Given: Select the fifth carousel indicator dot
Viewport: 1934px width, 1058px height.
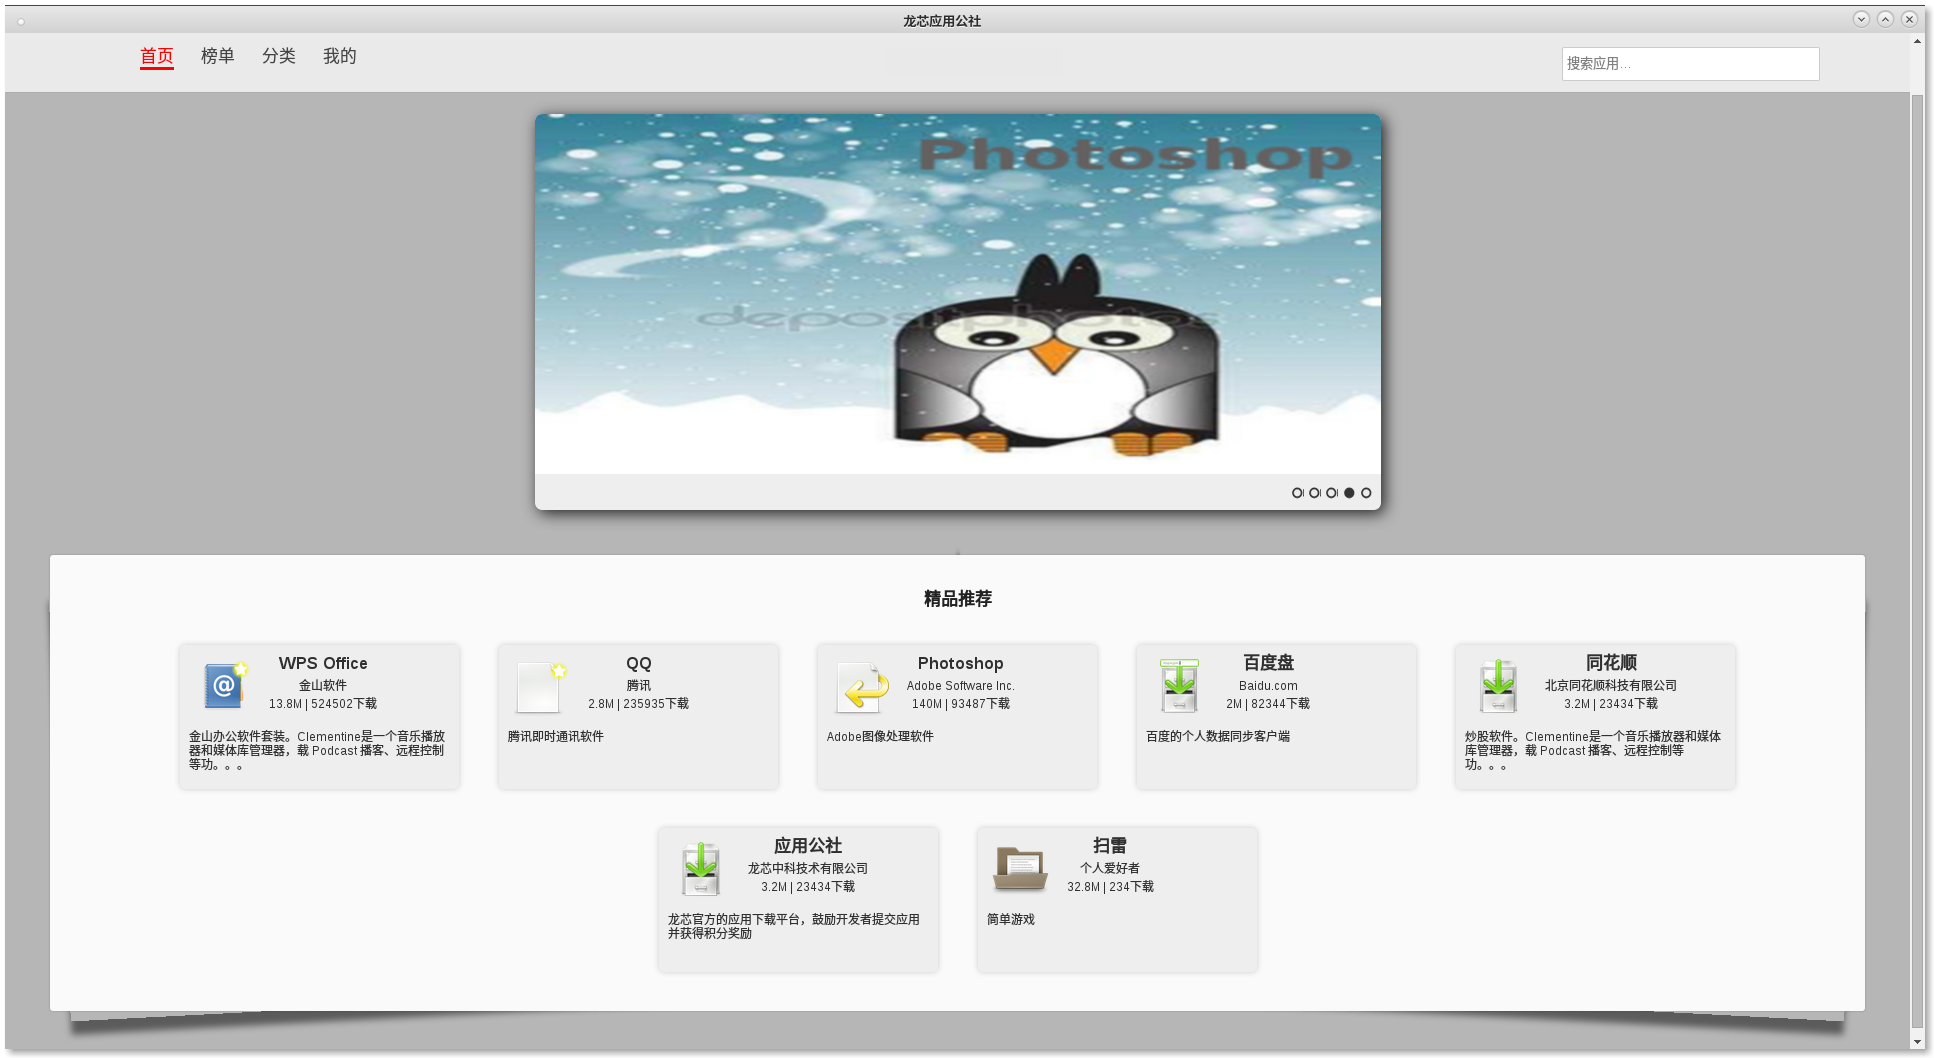Looking at the screenshot, I should tap(1366, 493).
